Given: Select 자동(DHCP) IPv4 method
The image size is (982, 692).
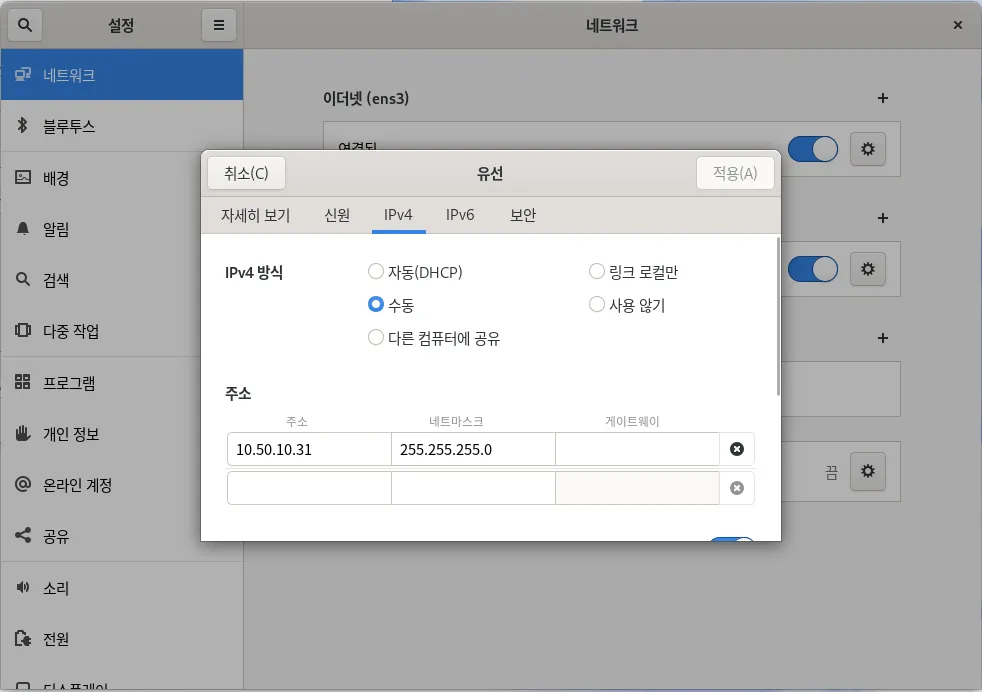Looking at the screenshot, I should [x=376, y=272].
